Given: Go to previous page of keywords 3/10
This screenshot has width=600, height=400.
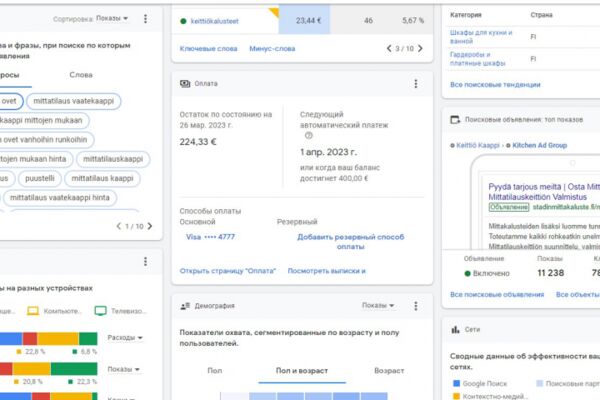Looking at the screenshot, I should (389, 49).
